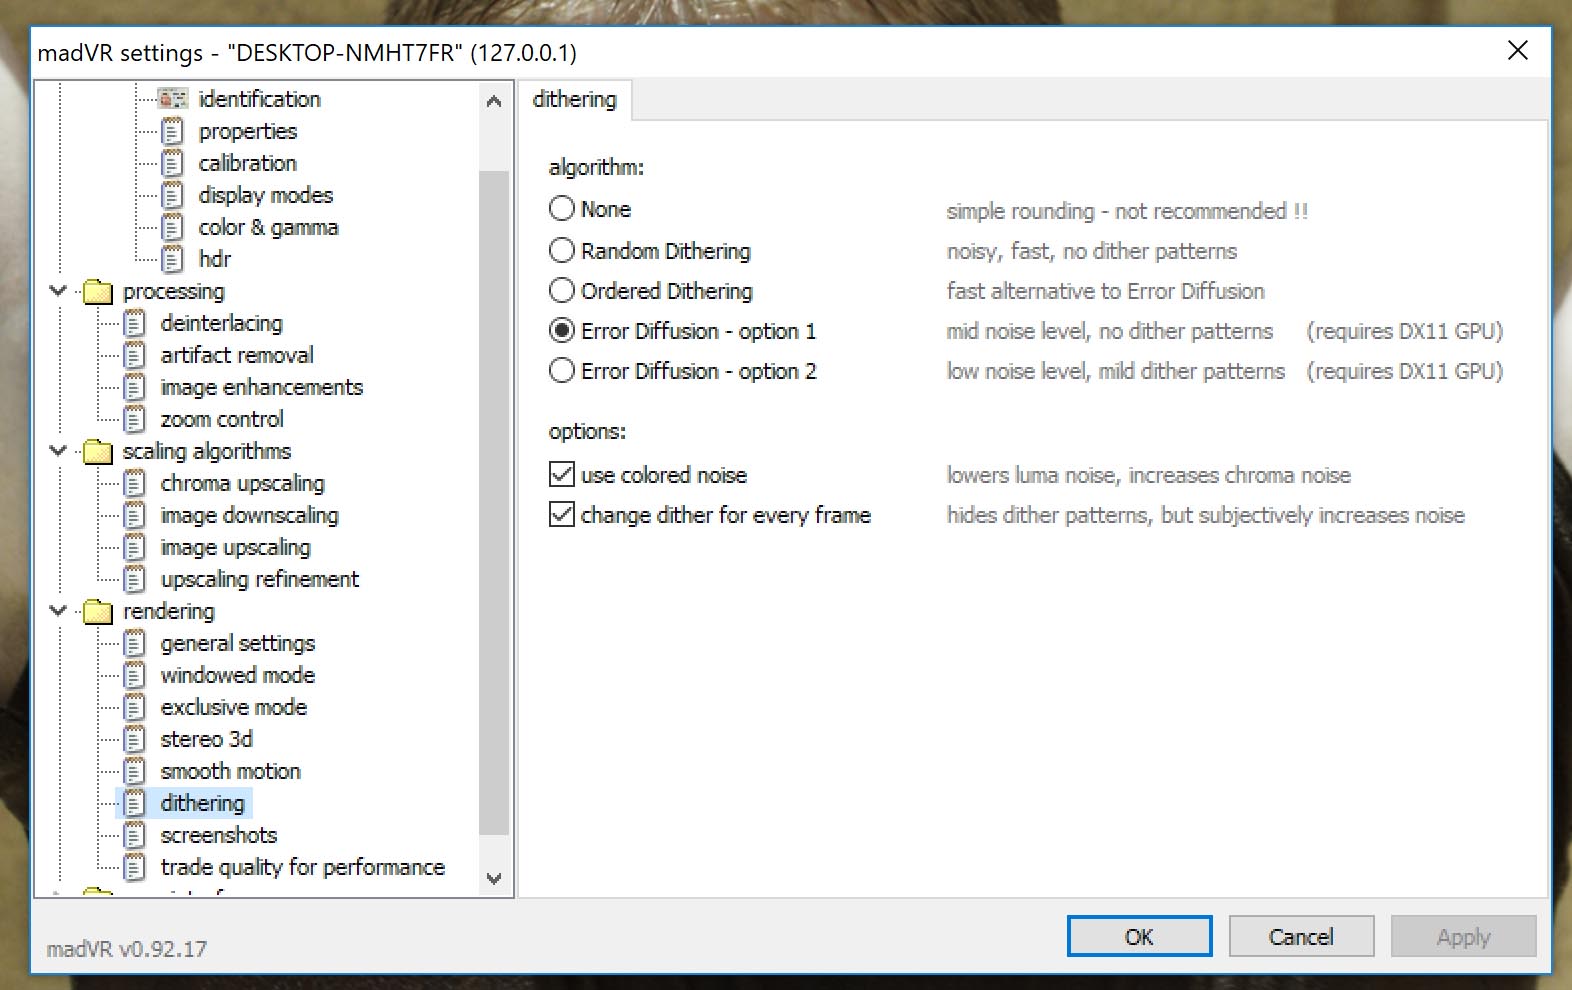1572x990 pixels.
Task: Click the color & gamma page icon
Action: tap(173, 227)
